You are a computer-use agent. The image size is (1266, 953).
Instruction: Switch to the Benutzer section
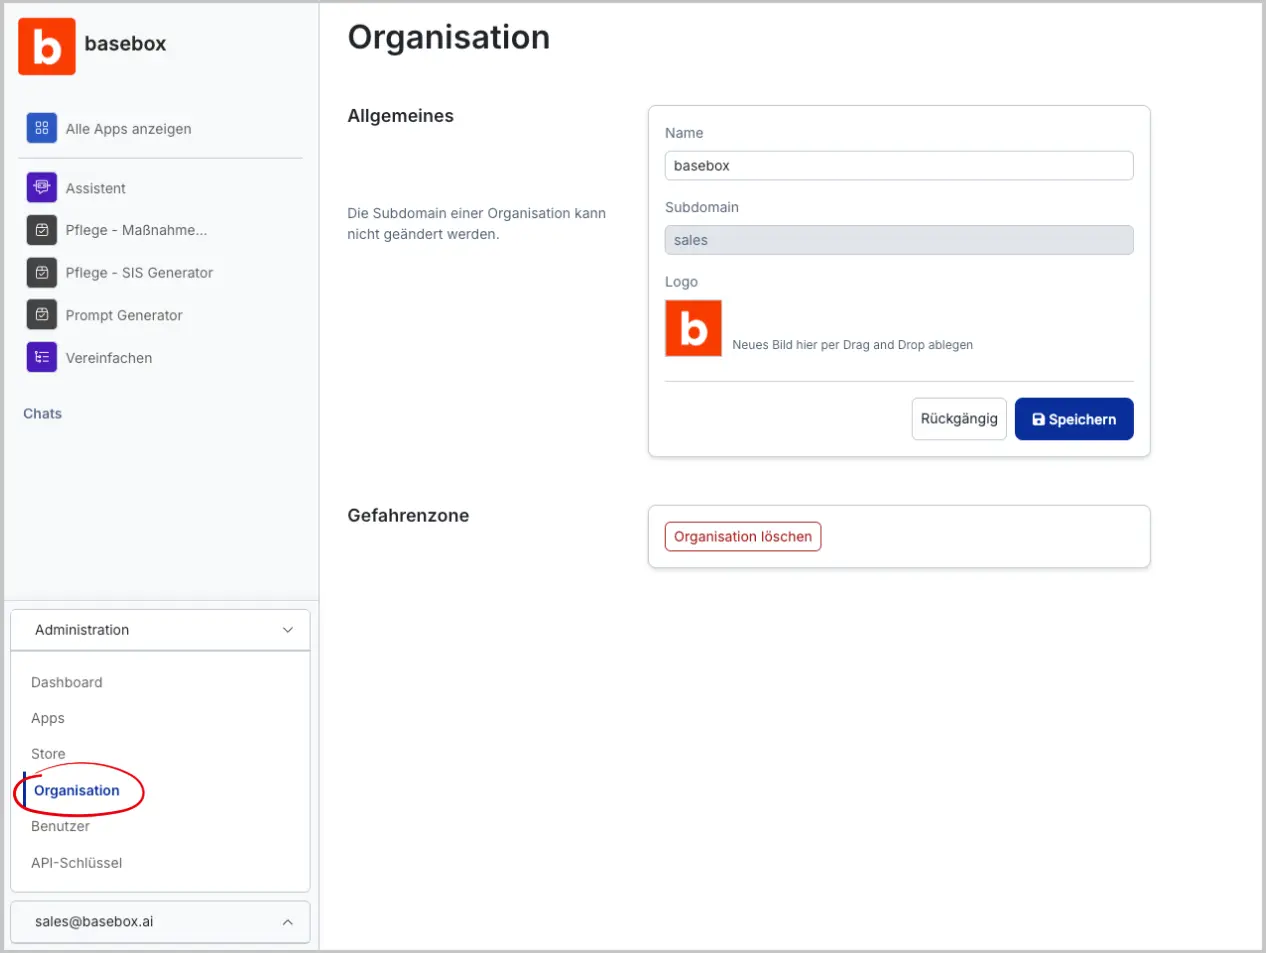click(x=59, y=826)
